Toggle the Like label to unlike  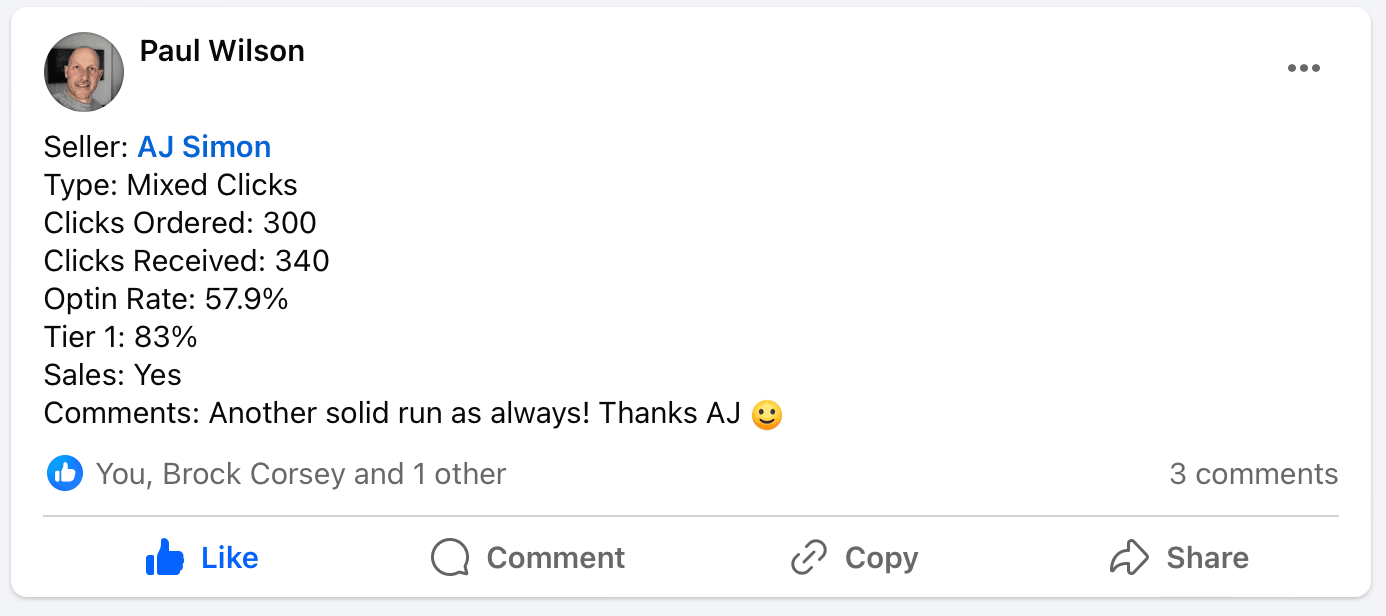230,558
